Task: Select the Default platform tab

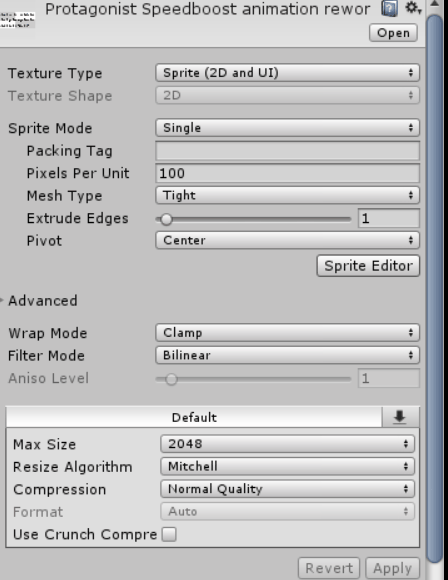Action: [x=194, y=417]
